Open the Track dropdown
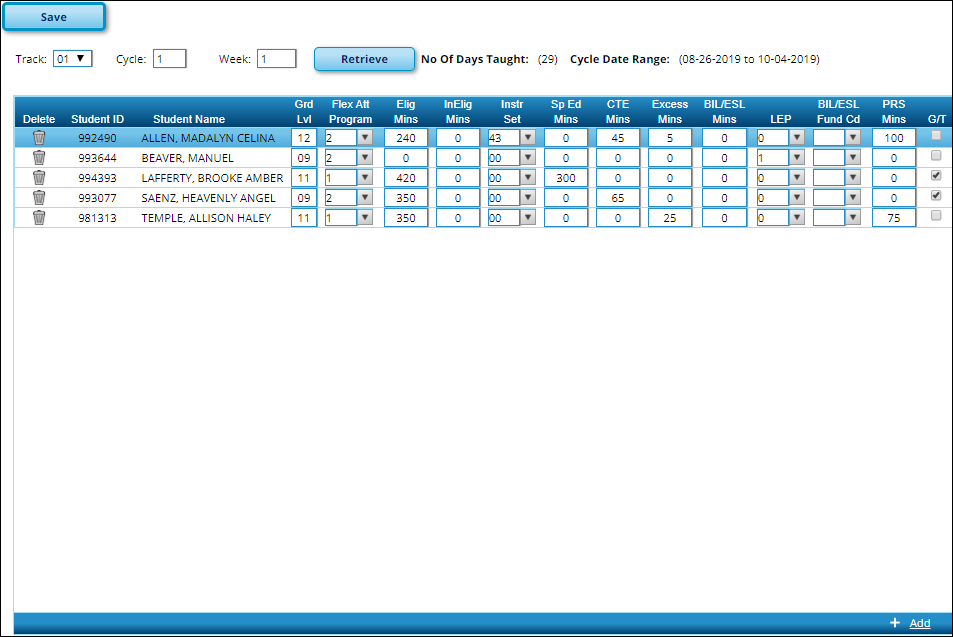This screenshot has width=953, height=637. (72, 59)
